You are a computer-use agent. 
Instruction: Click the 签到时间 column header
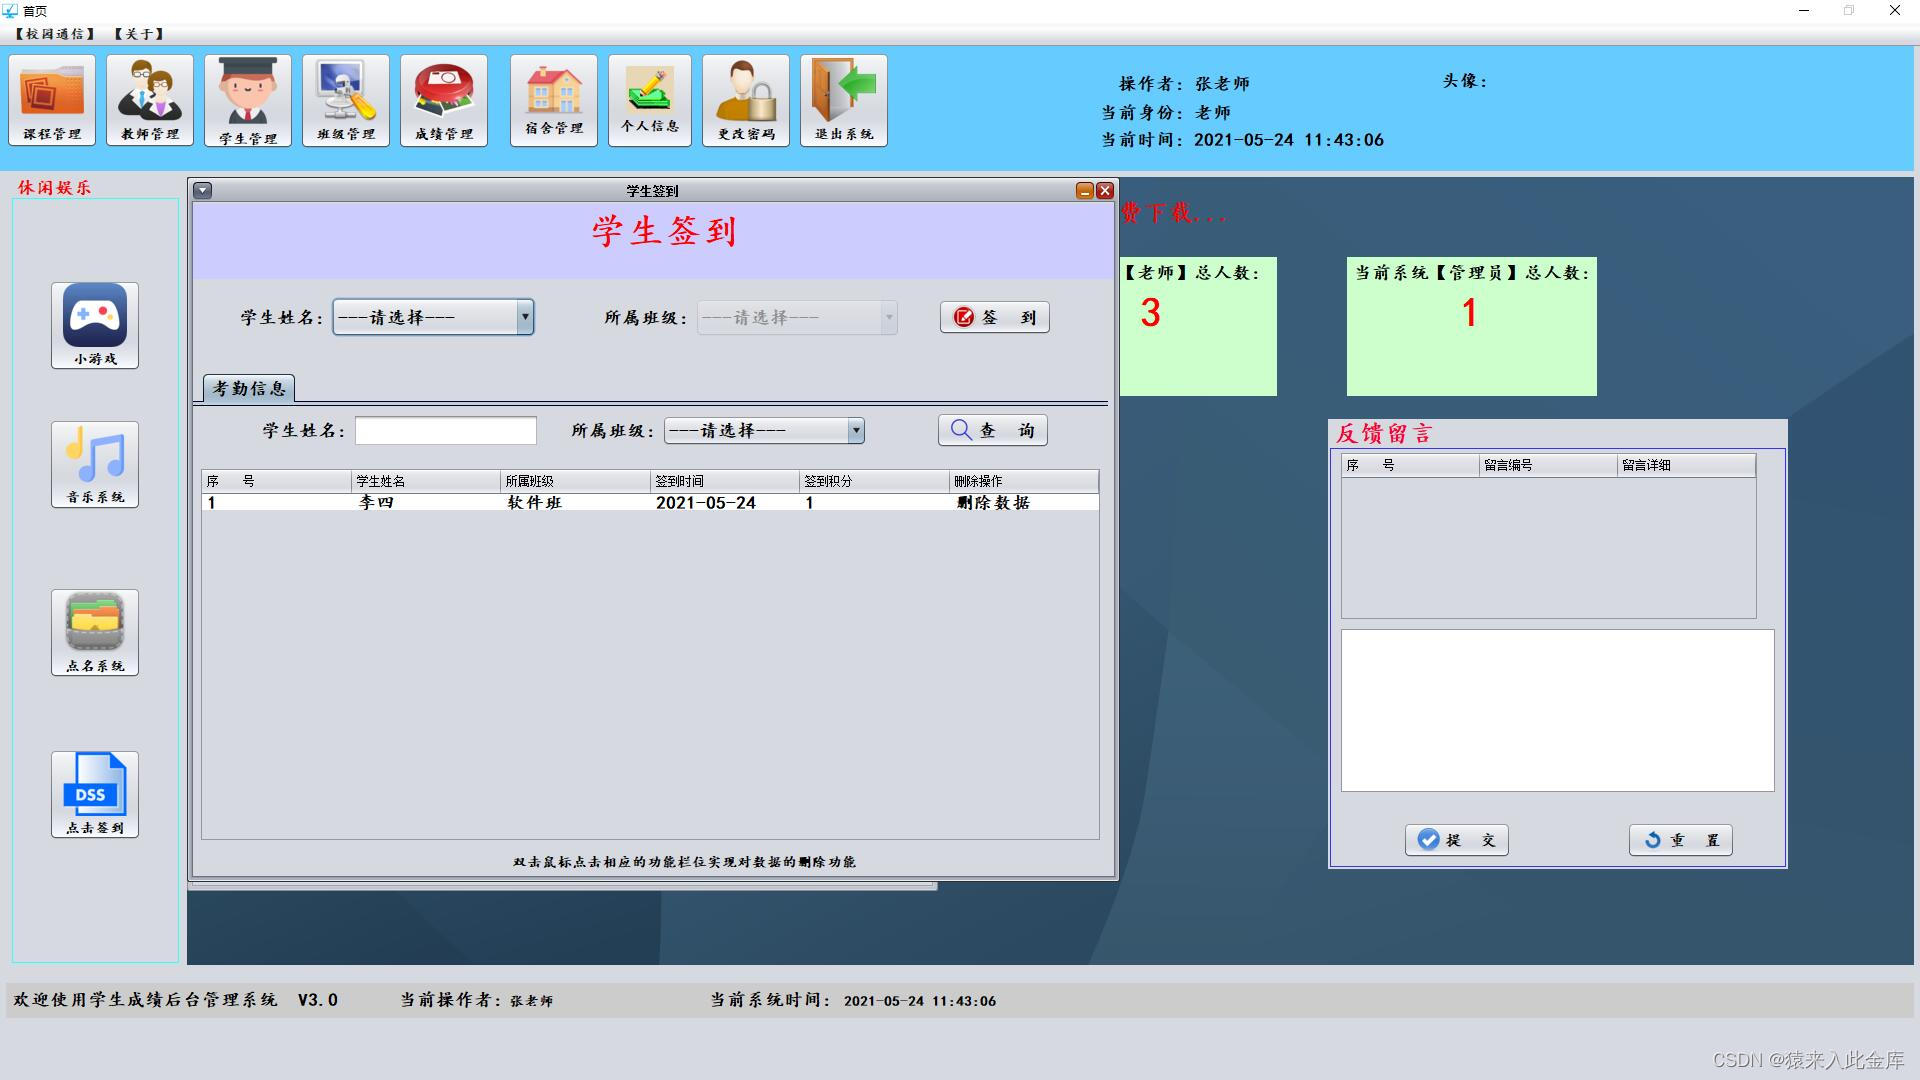click(725, 481)
